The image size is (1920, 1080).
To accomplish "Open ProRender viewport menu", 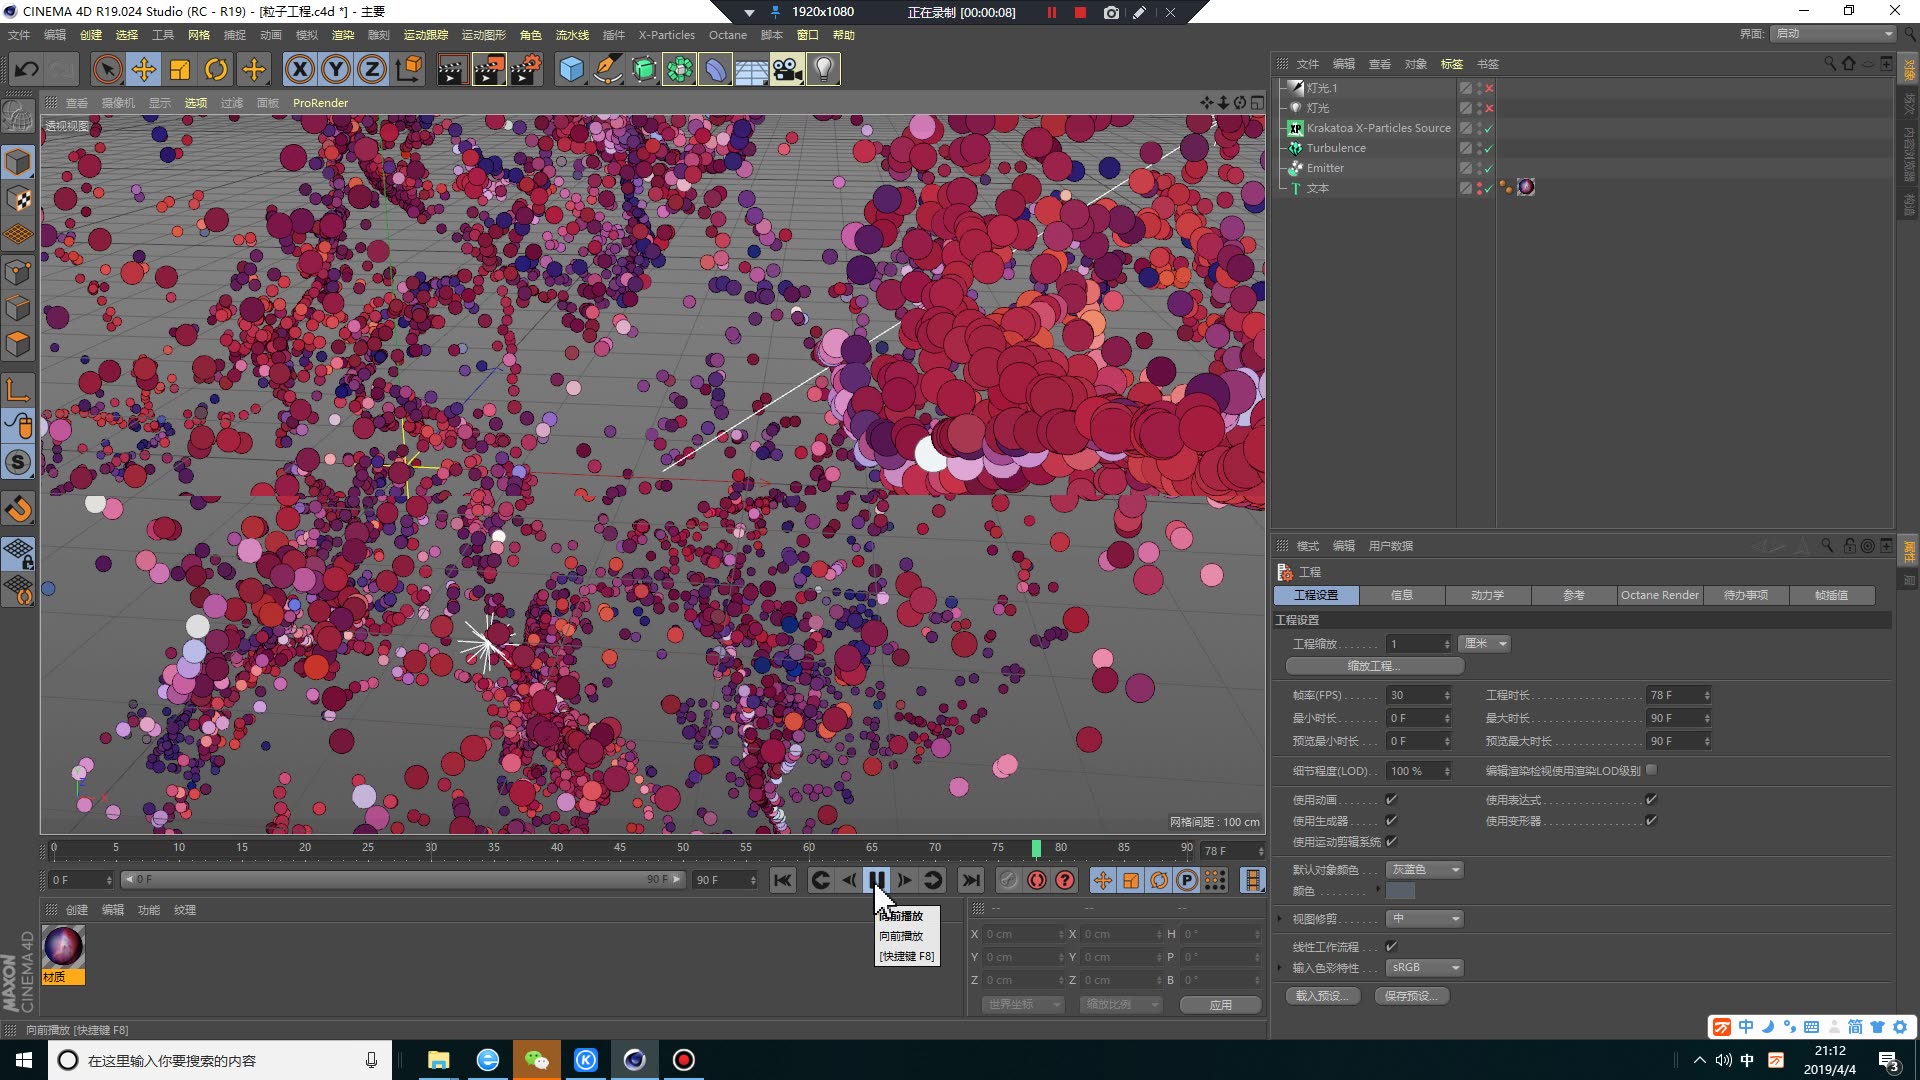I will pyautogui.click(x=320, y=103).
